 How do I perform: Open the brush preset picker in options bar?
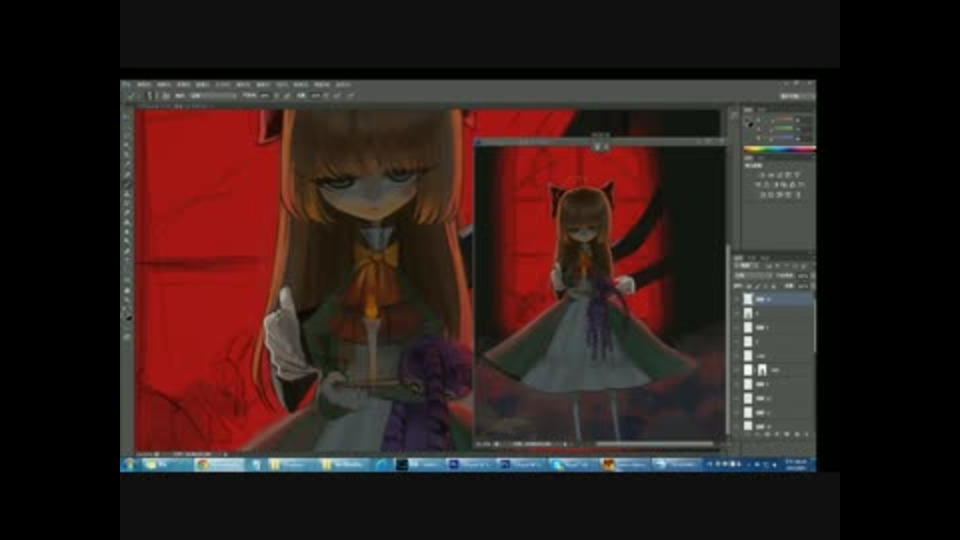point(151,95)
